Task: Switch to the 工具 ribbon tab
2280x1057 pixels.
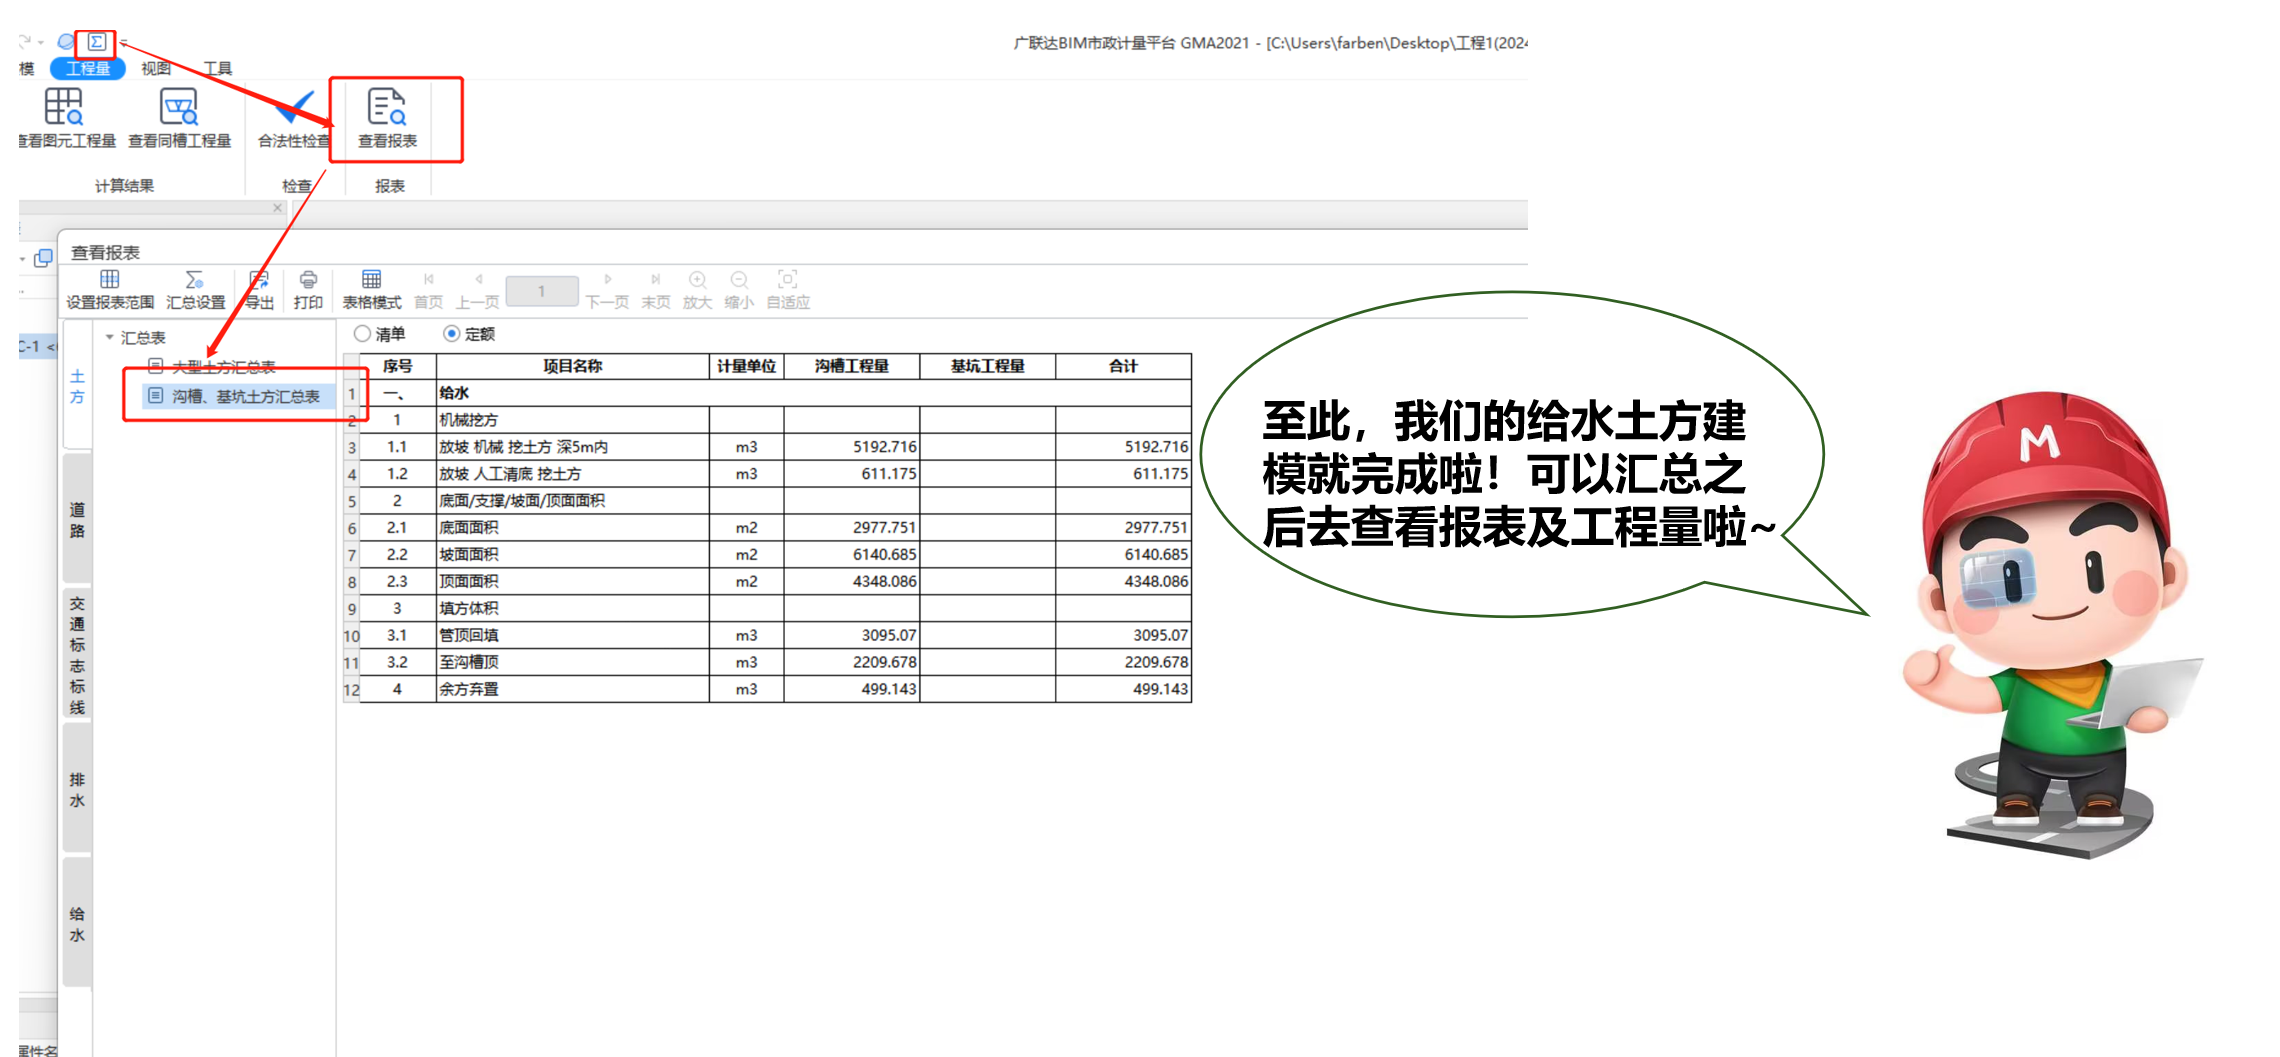Action: pyautogui.click(x=220, y=67)
